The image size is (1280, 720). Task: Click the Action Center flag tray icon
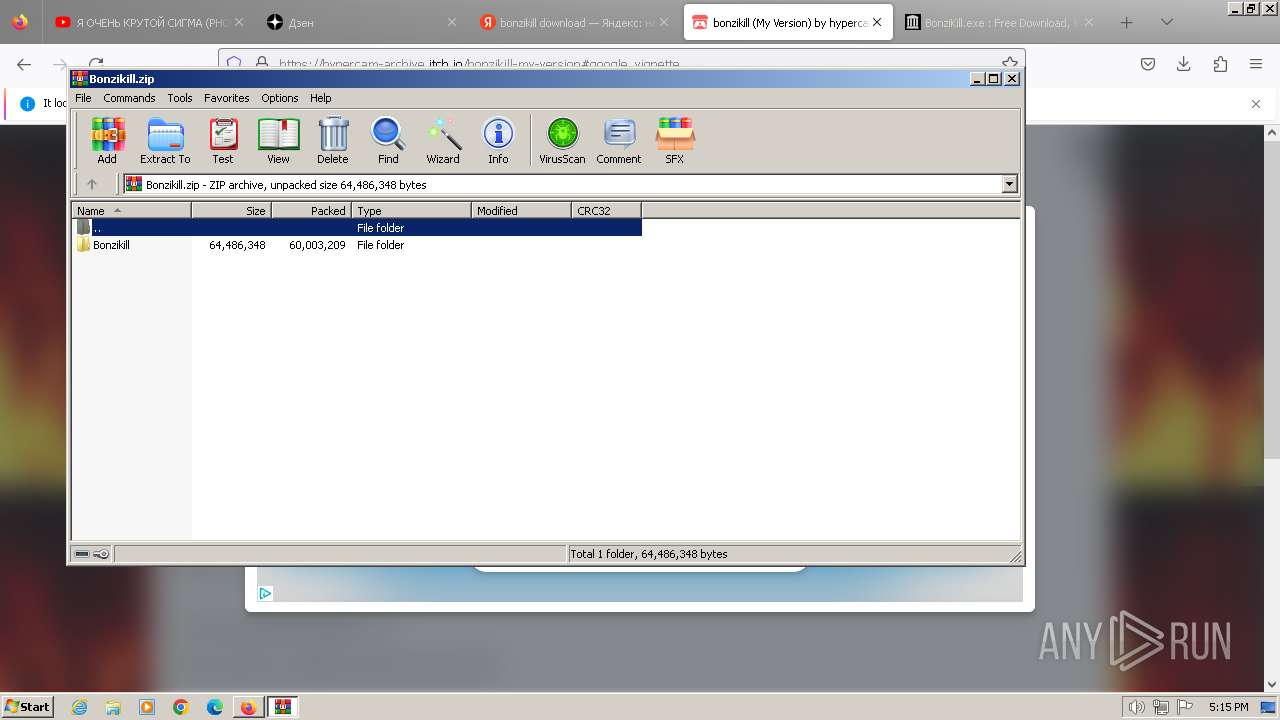1183,707
